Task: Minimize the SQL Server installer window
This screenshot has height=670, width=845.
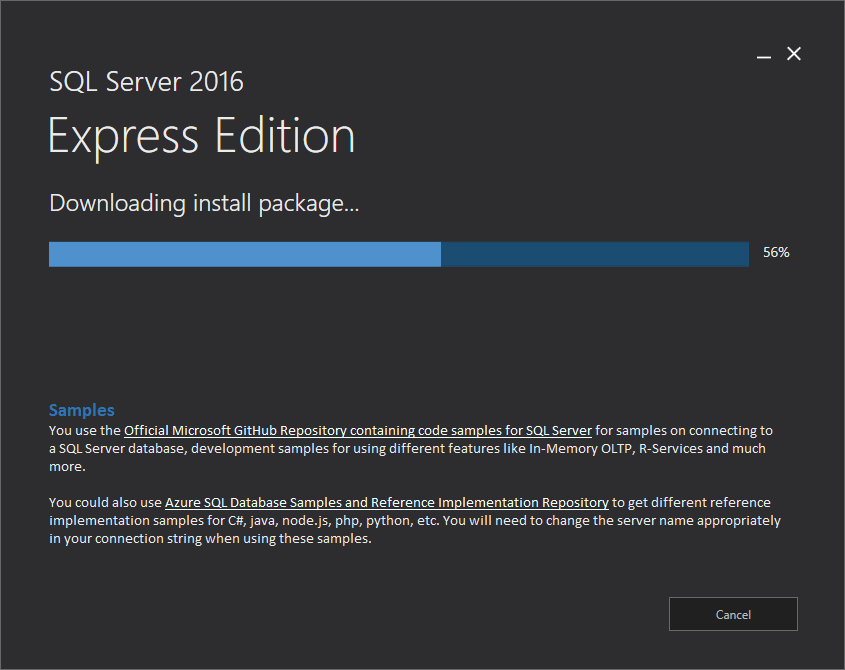Action: click(x=764, y=54)
